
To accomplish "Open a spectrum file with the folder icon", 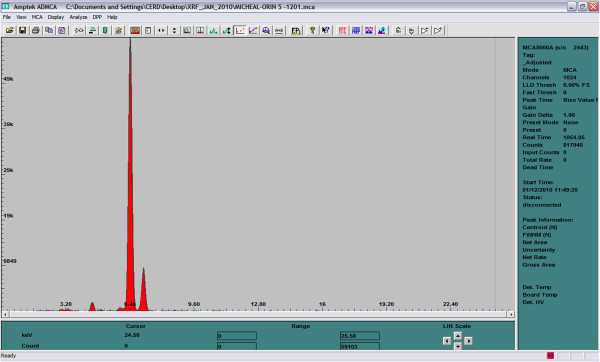I will coord(10,30).
